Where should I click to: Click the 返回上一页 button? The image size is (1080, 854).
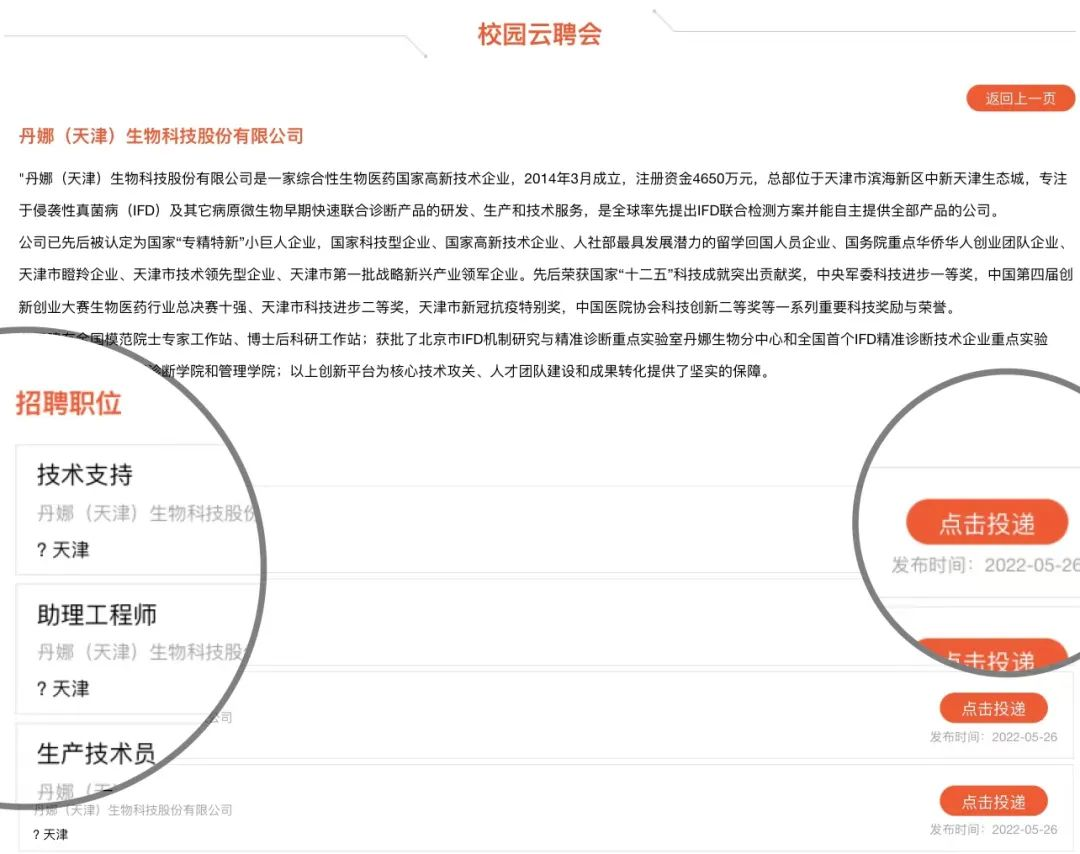pos(1020,98)
